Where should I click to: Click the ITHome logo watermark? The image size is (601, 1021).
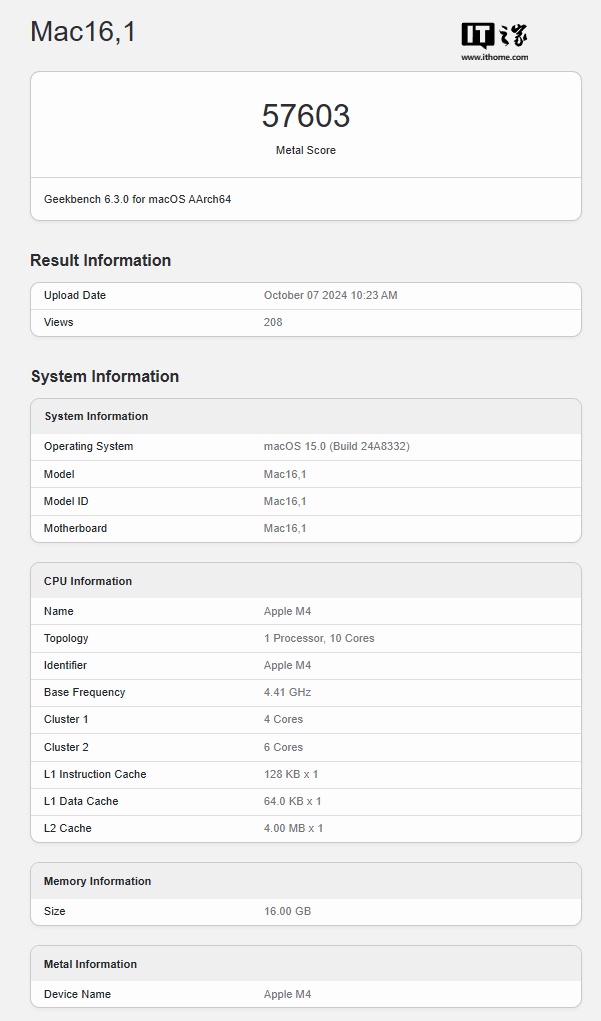pos(494,36)
